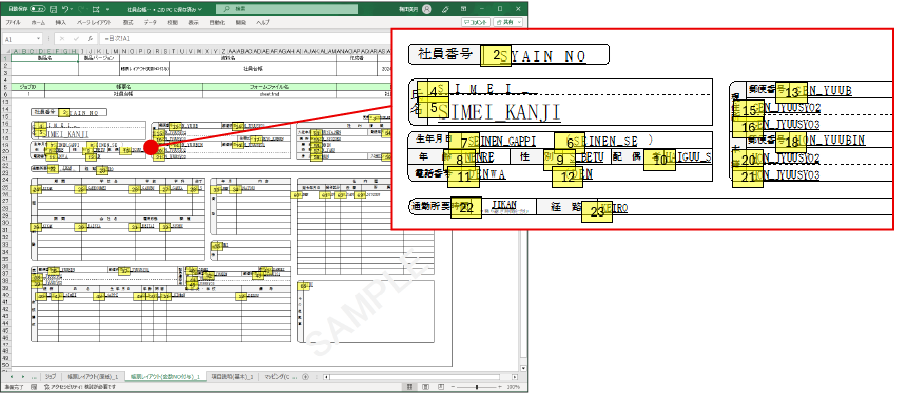Click the cancel X icon in formula bar
The width and height of the screenshot is (900, 394).
62,39
